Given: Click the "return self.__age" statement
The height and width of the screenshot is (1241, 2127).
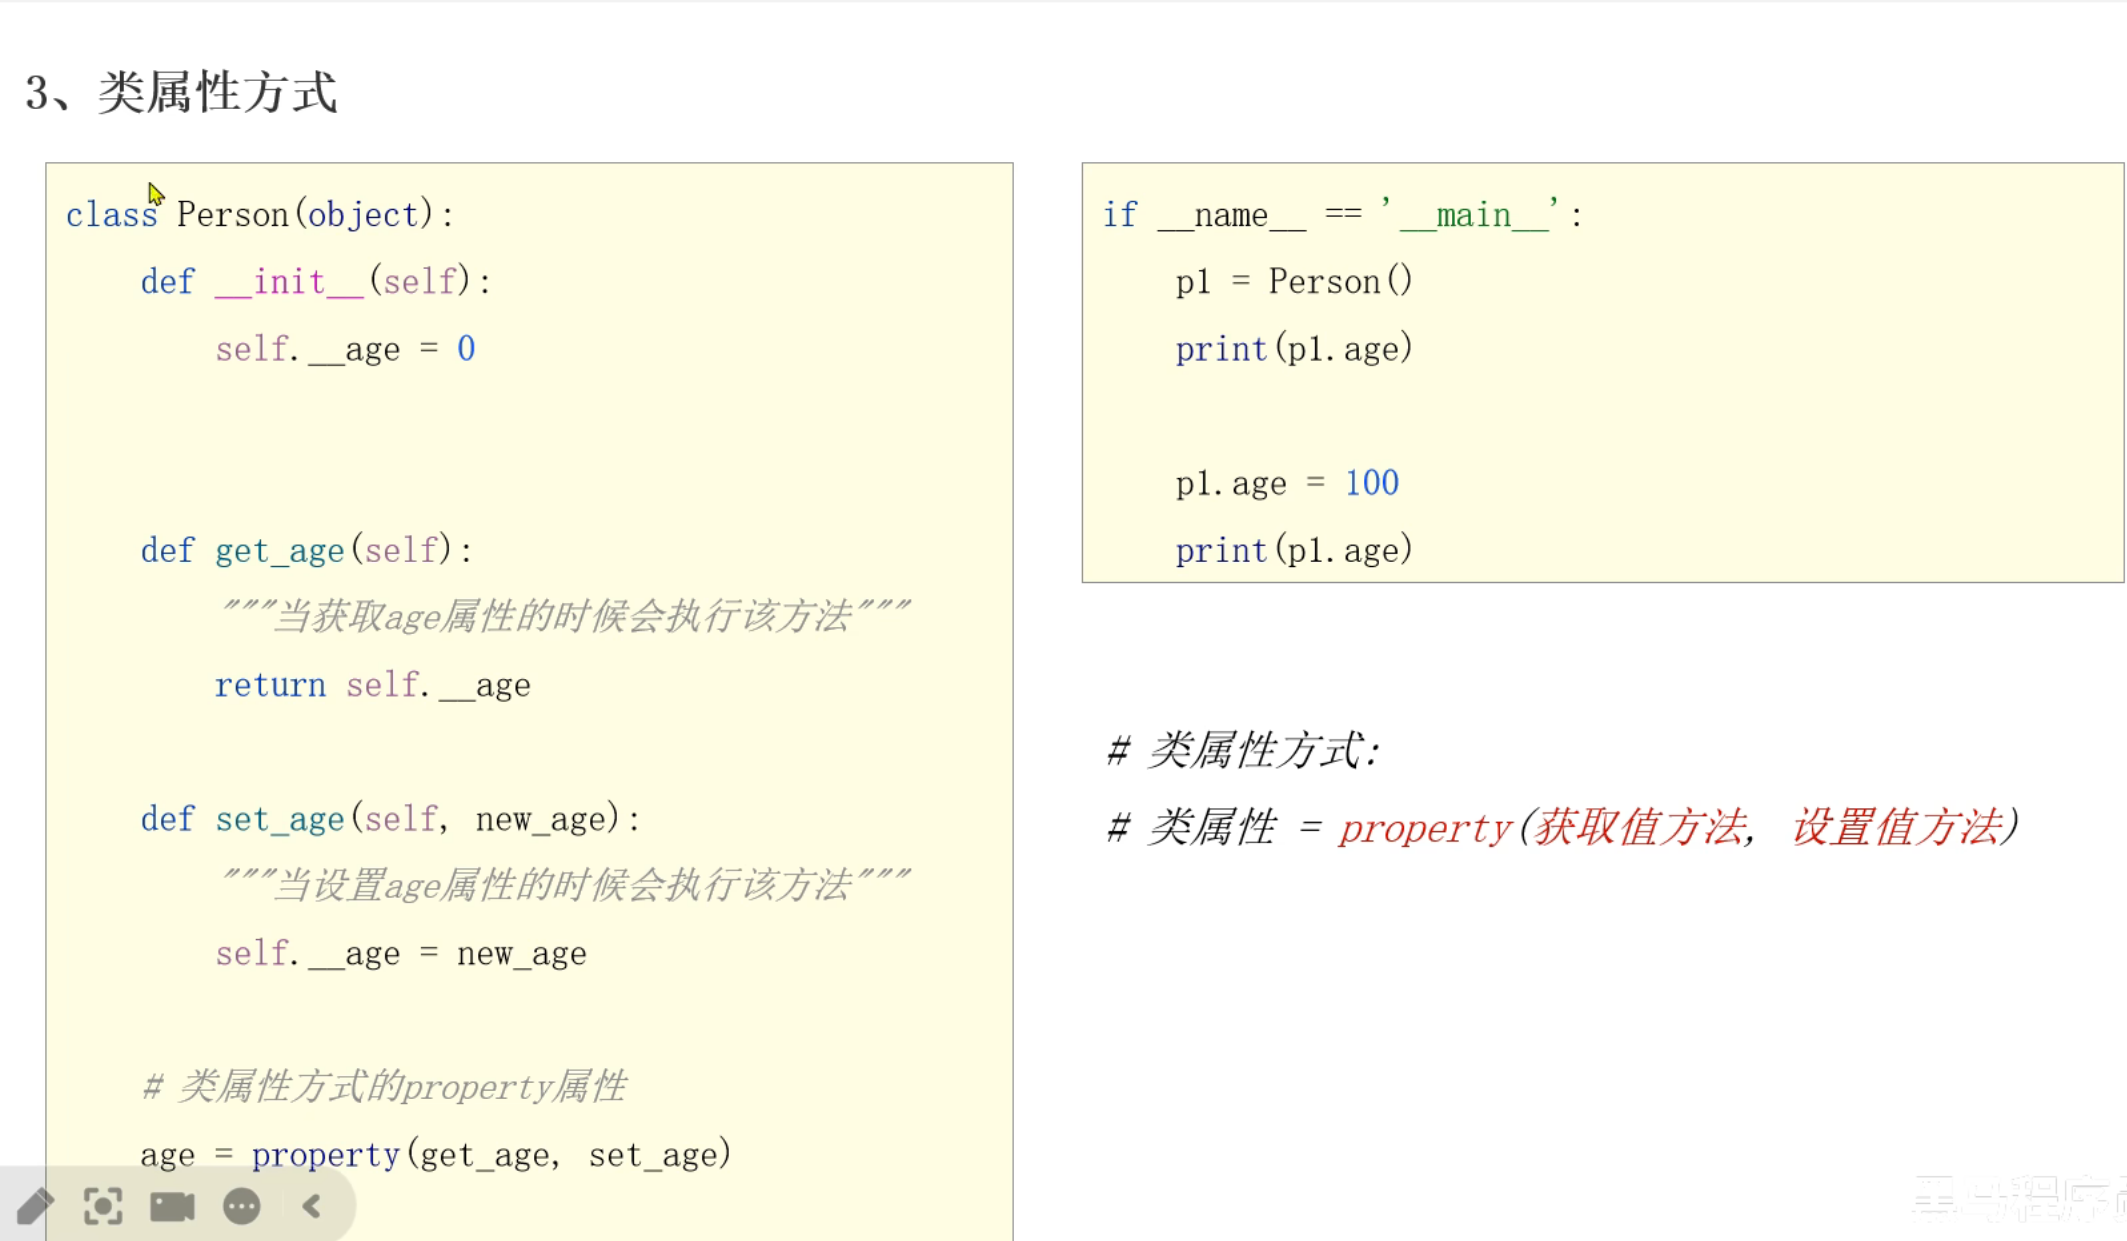Looking at the screenshot, I should [372, 686].
